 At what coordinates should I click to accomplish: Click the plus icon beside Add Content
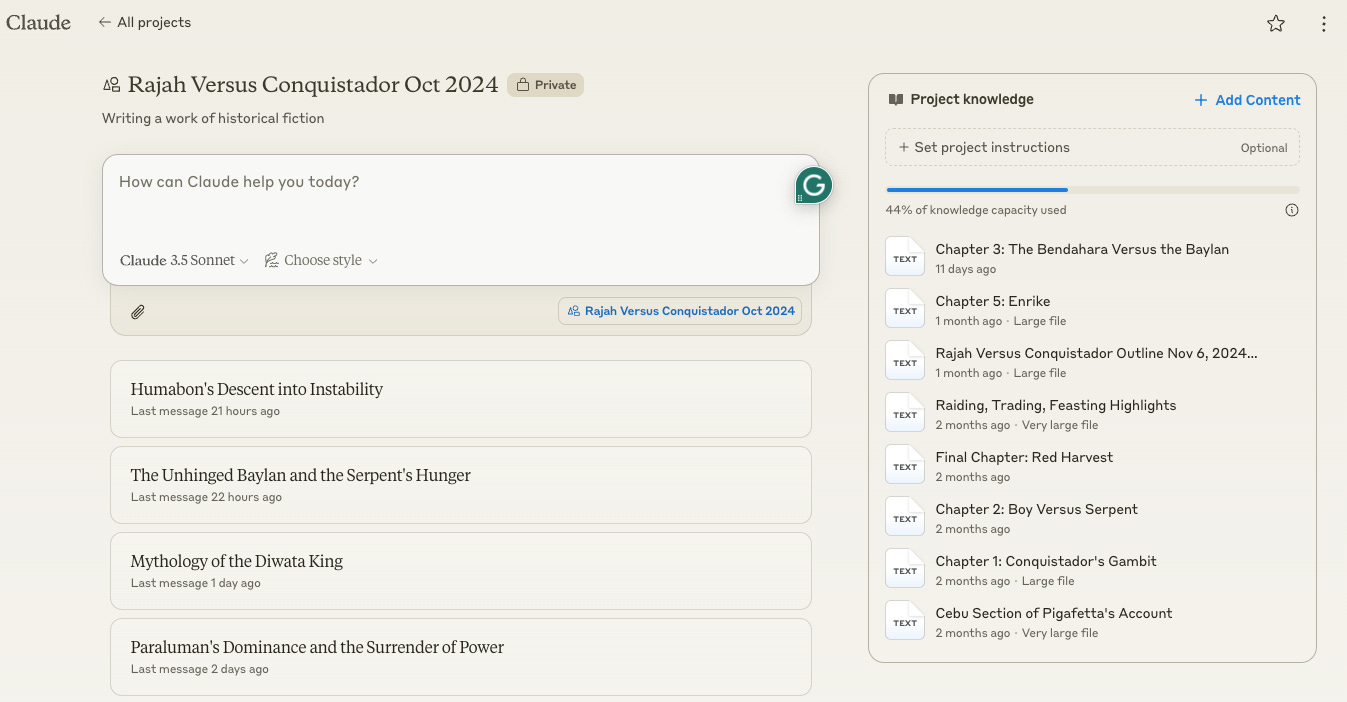point(1201,100)
